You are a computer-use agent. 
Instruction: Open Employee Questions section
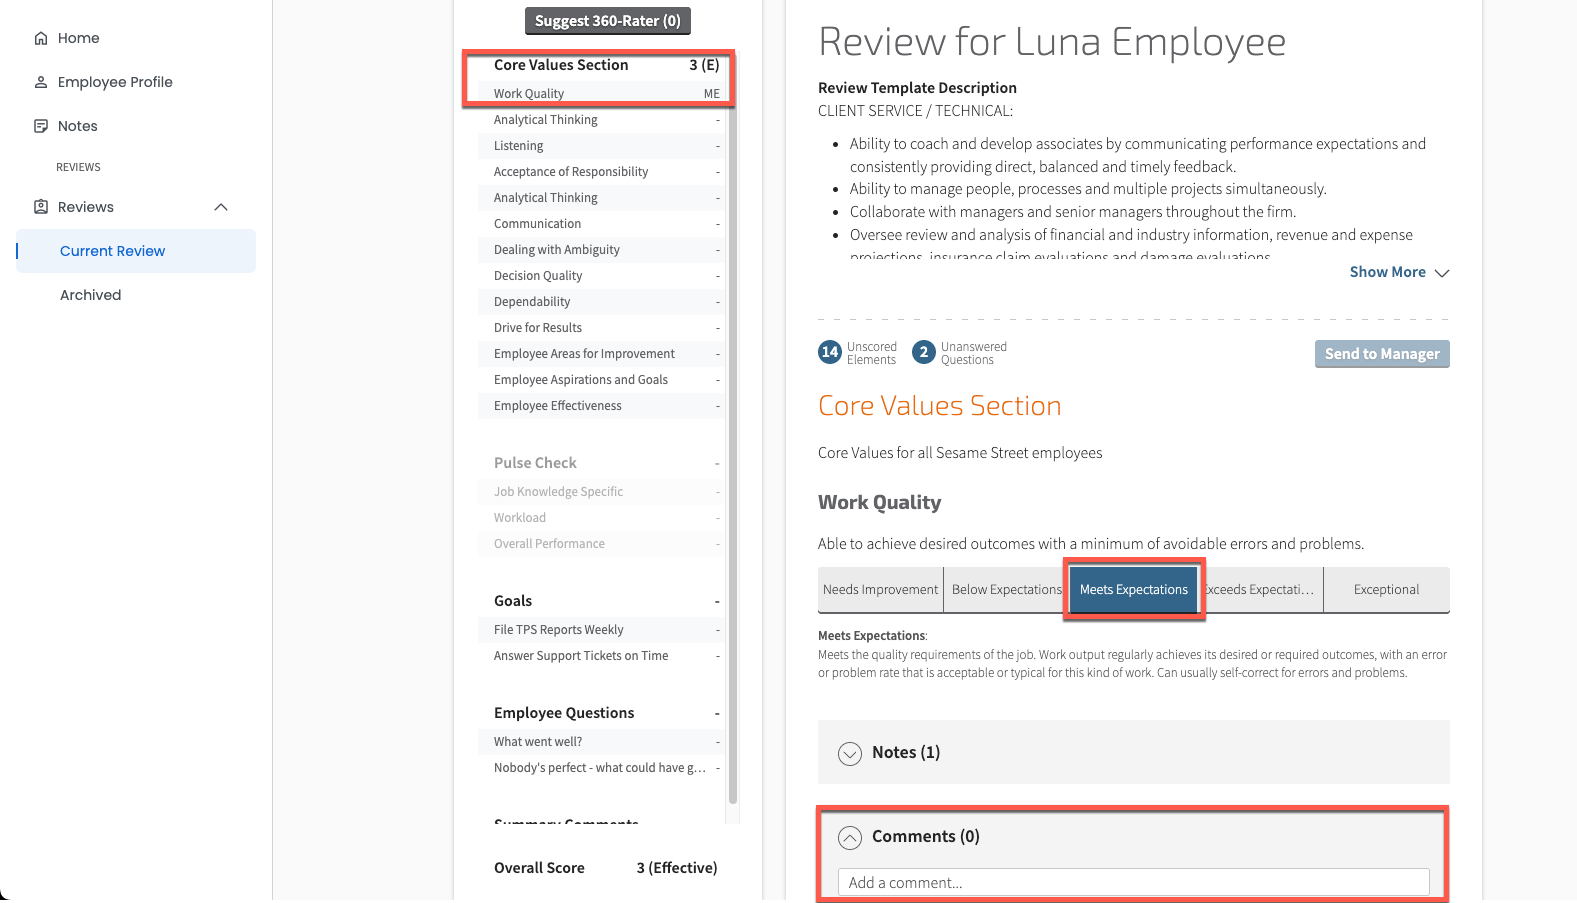[x=600, y=713]
